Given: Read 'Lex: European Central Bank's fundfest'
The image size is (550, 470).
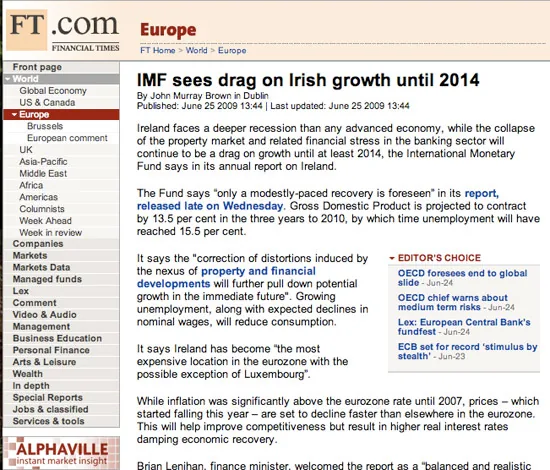Looking at the screenshot, I should (464, 327).
